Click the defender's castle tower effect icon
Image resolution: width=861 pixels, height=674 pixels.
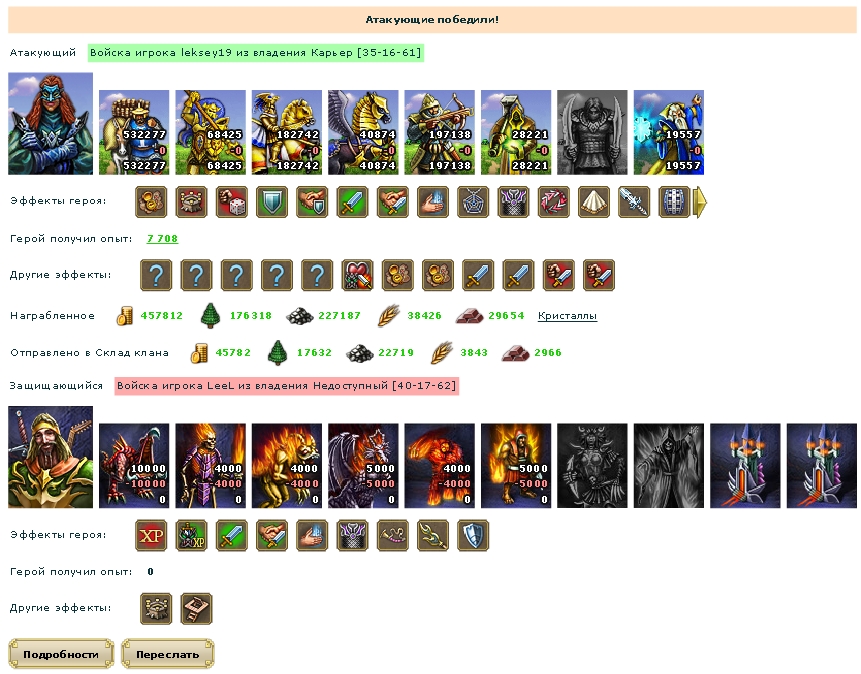(x=156, y=609)
